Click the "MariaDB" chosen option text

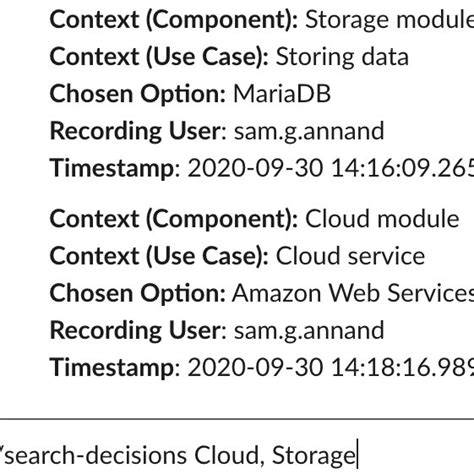[282, 94]
